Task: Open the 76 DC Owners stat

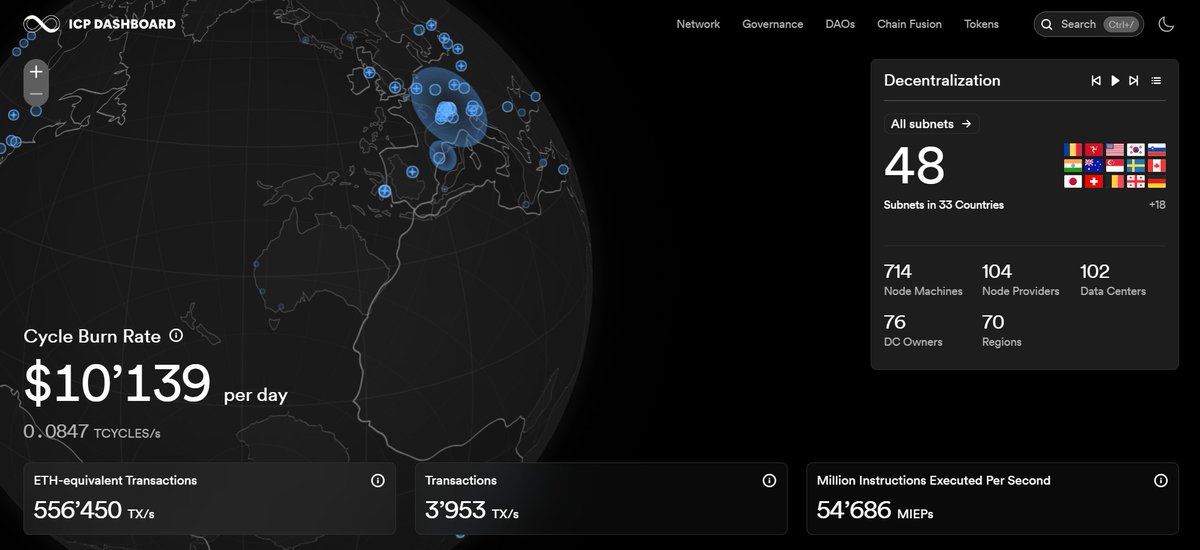Action: pyautogui.click(x=913, y=331)
